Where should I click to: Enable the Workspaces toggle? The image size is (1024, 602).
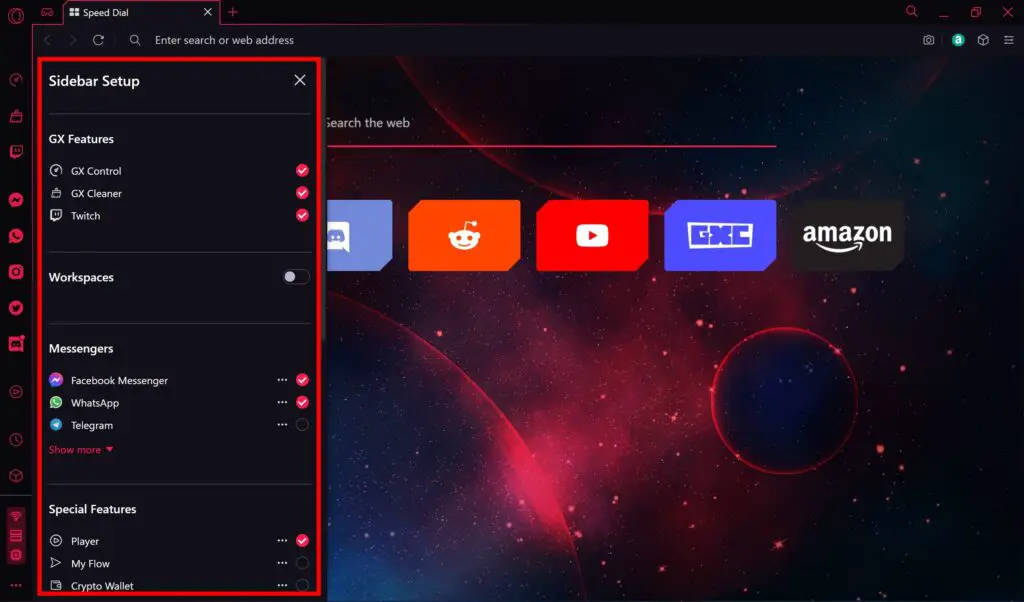pyautogui.click(x=296, y=277)
